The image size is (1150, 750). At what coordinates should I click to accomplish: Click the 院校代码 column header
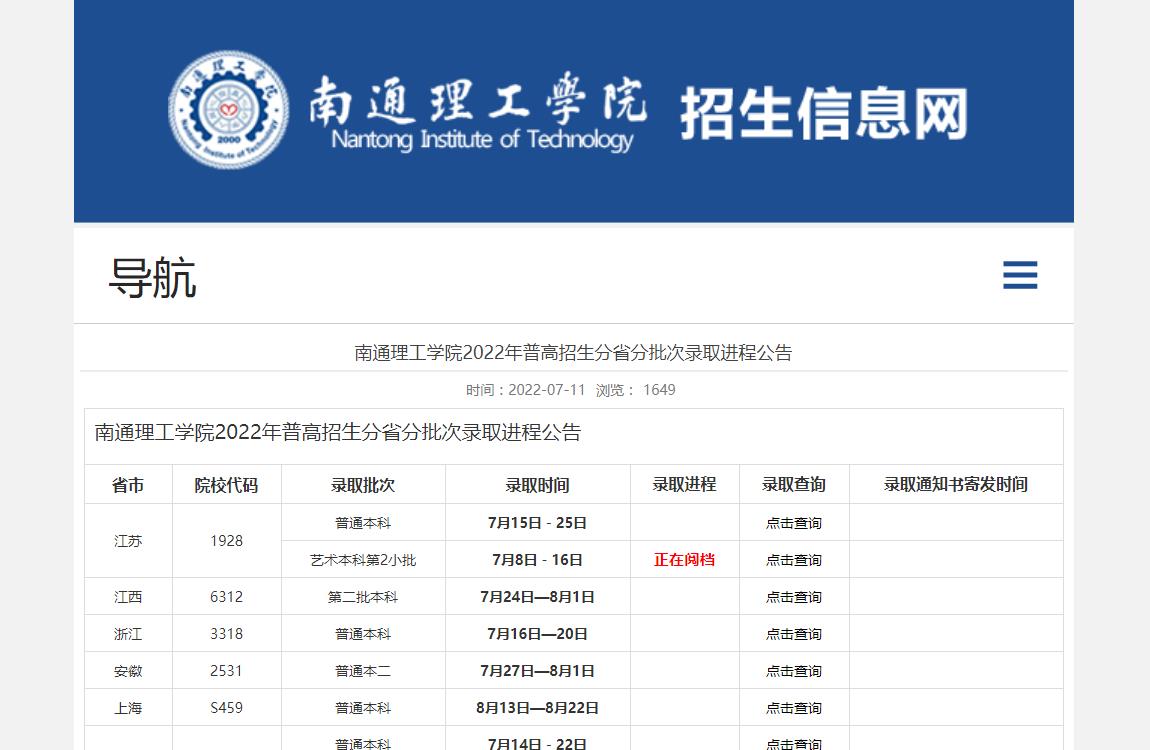point(226,485)
